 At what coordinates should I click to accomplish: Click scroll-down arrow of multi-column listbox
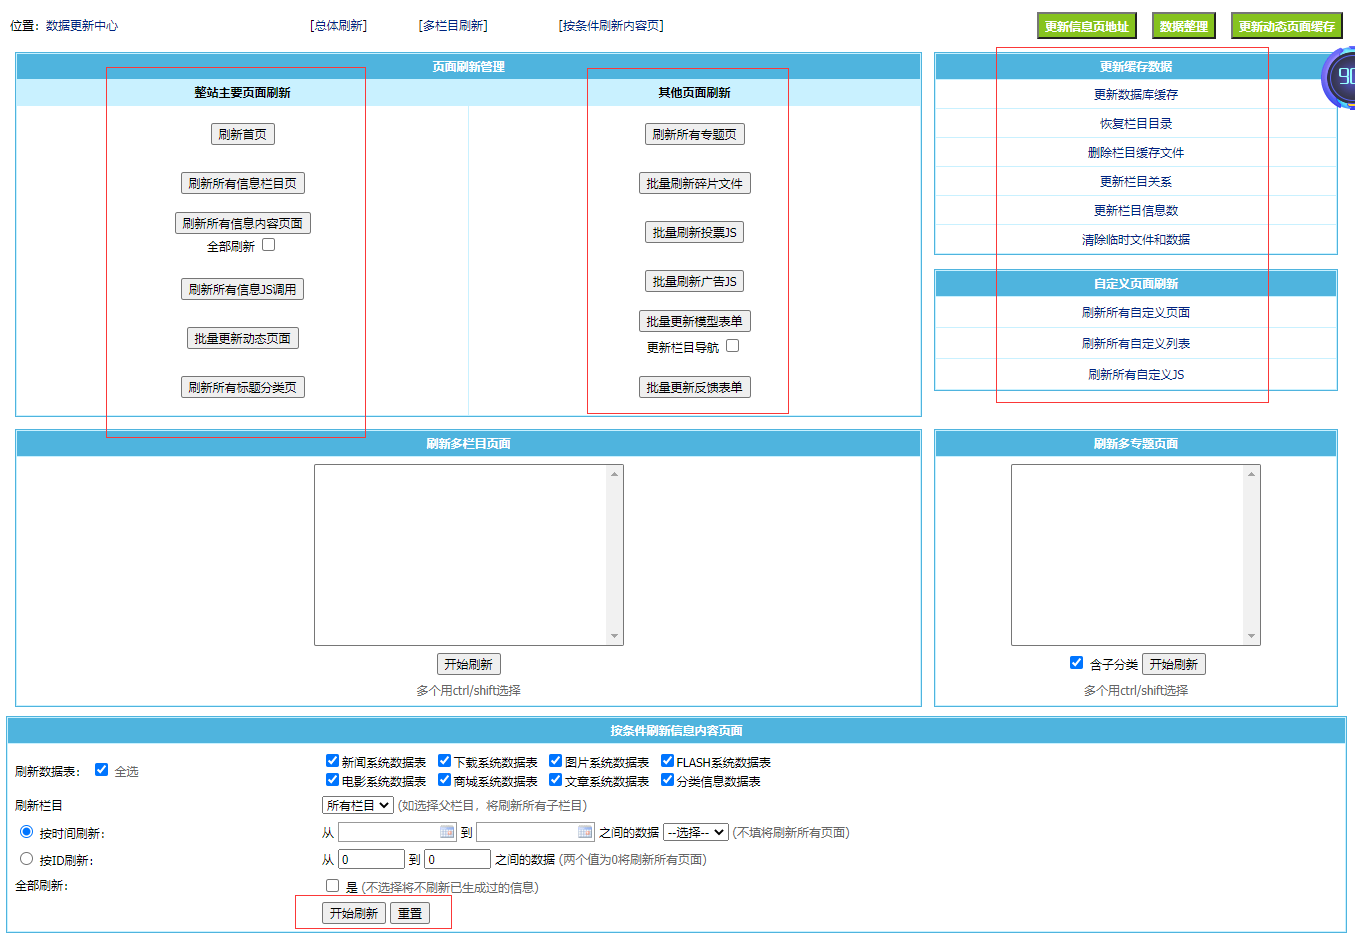[614, 636]
